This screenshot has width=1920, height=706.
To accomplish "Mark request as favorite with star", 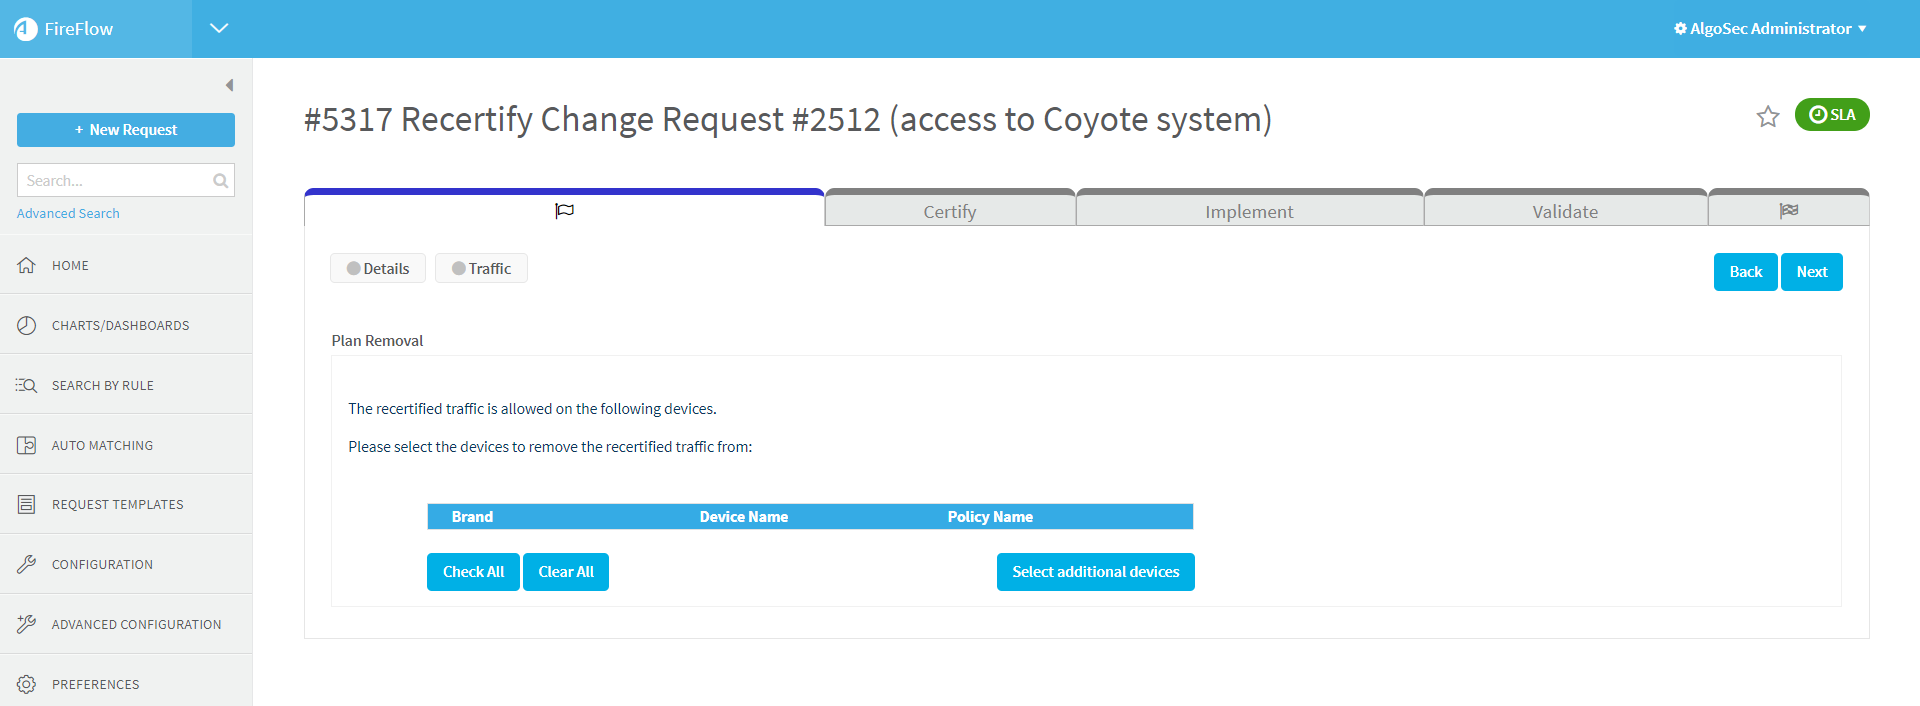I will [1767, 117].
